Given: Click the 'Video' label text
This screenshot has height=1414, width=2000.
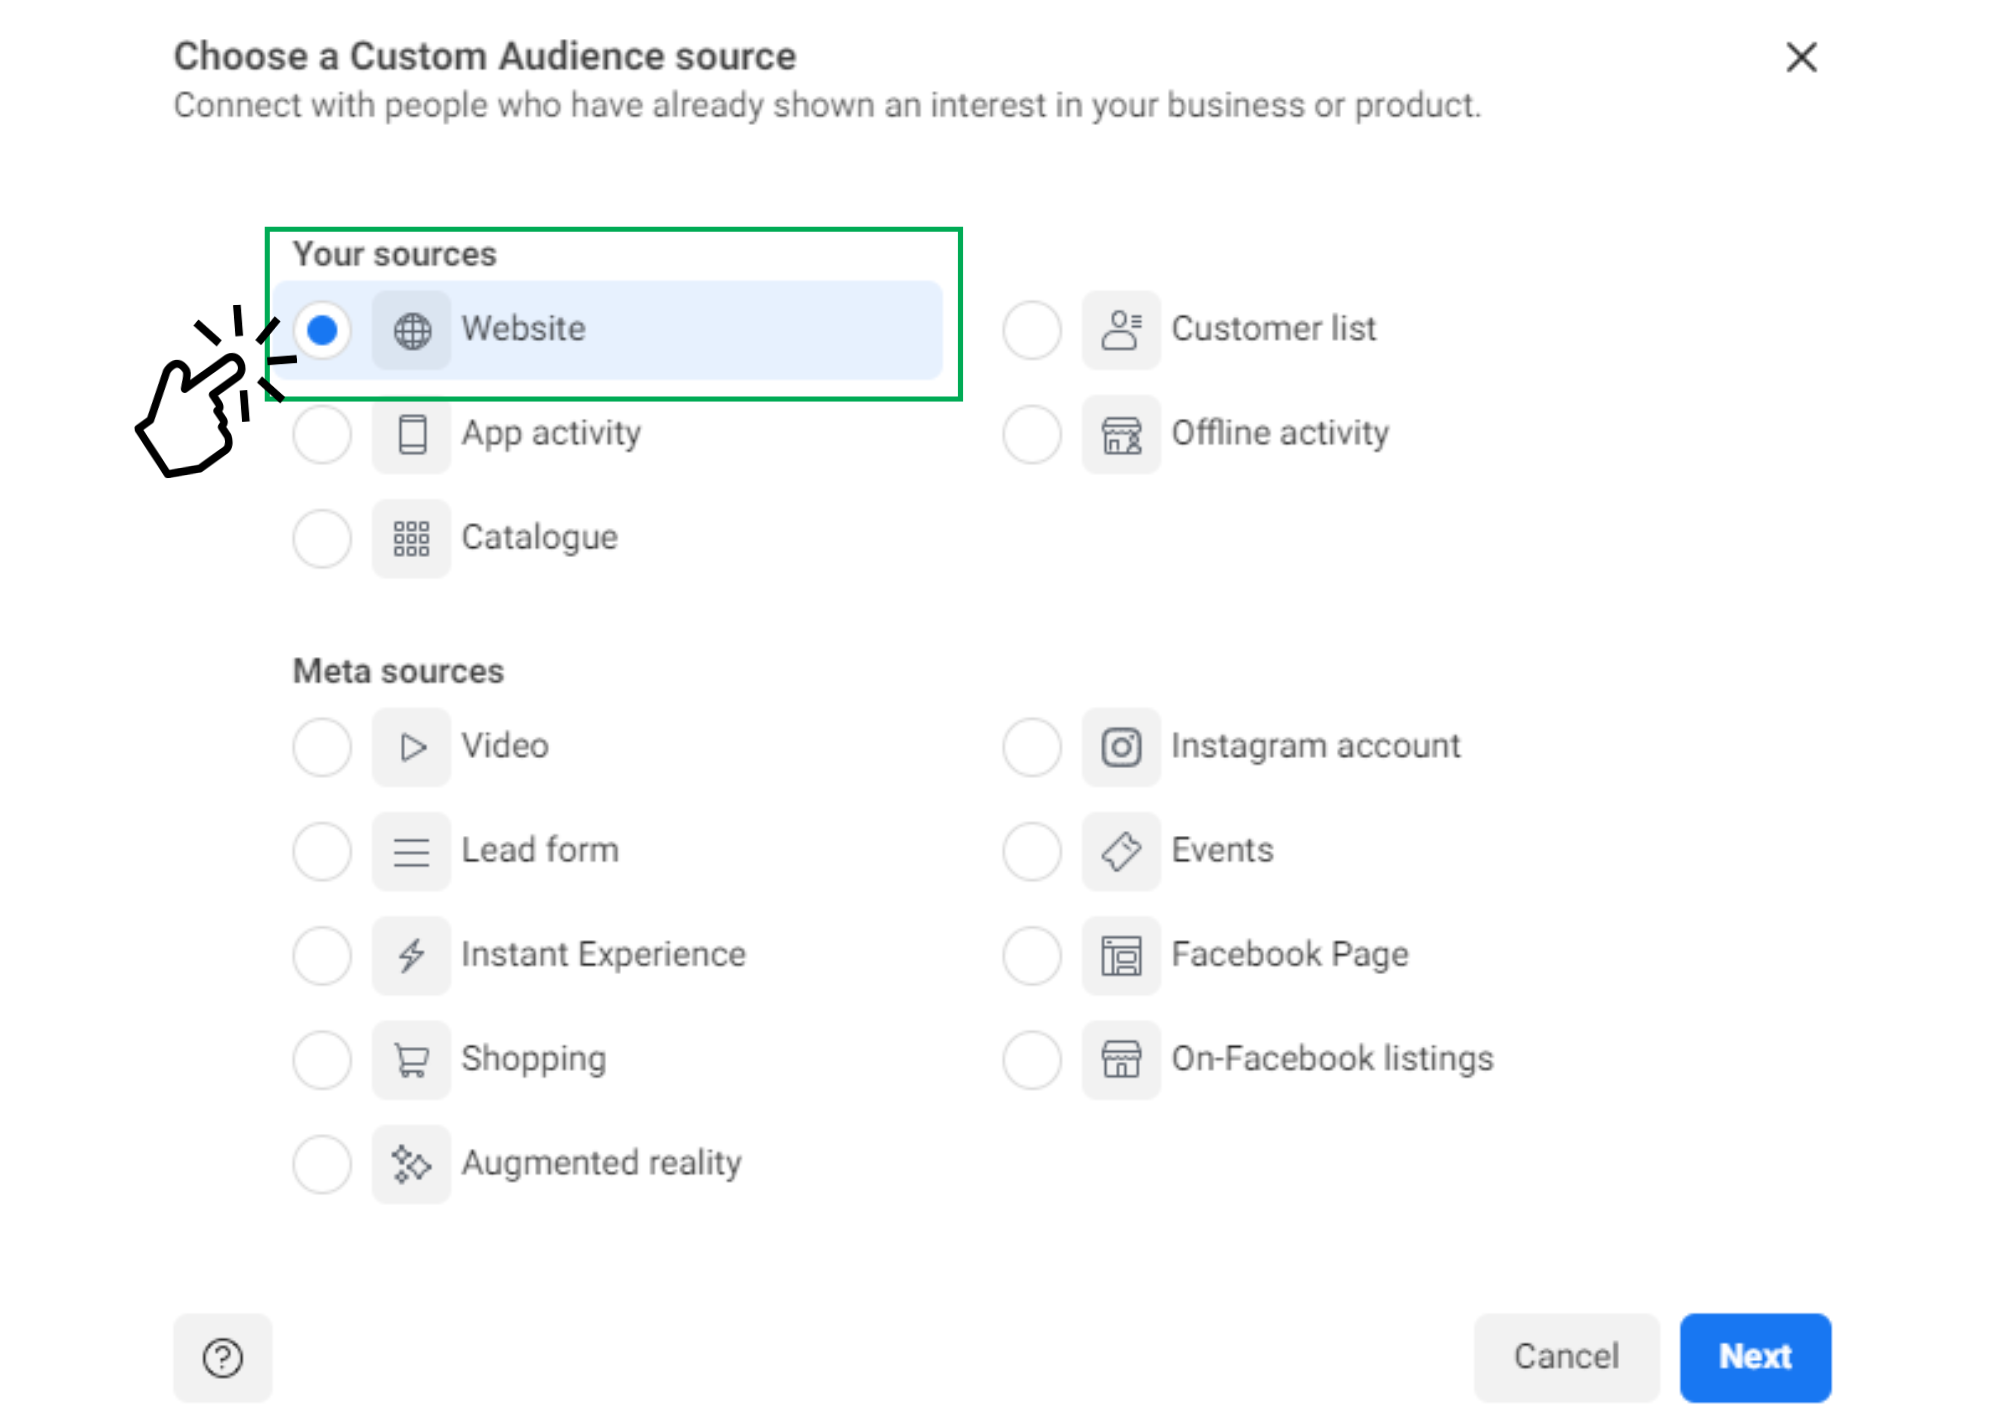Looking at the screenshot, I should 505,745.
